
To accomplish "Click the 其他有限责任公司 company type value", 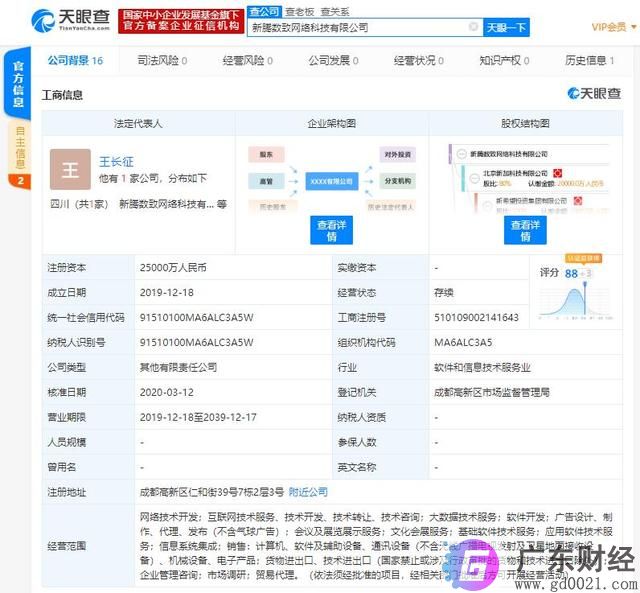I will tap(178, 367).
